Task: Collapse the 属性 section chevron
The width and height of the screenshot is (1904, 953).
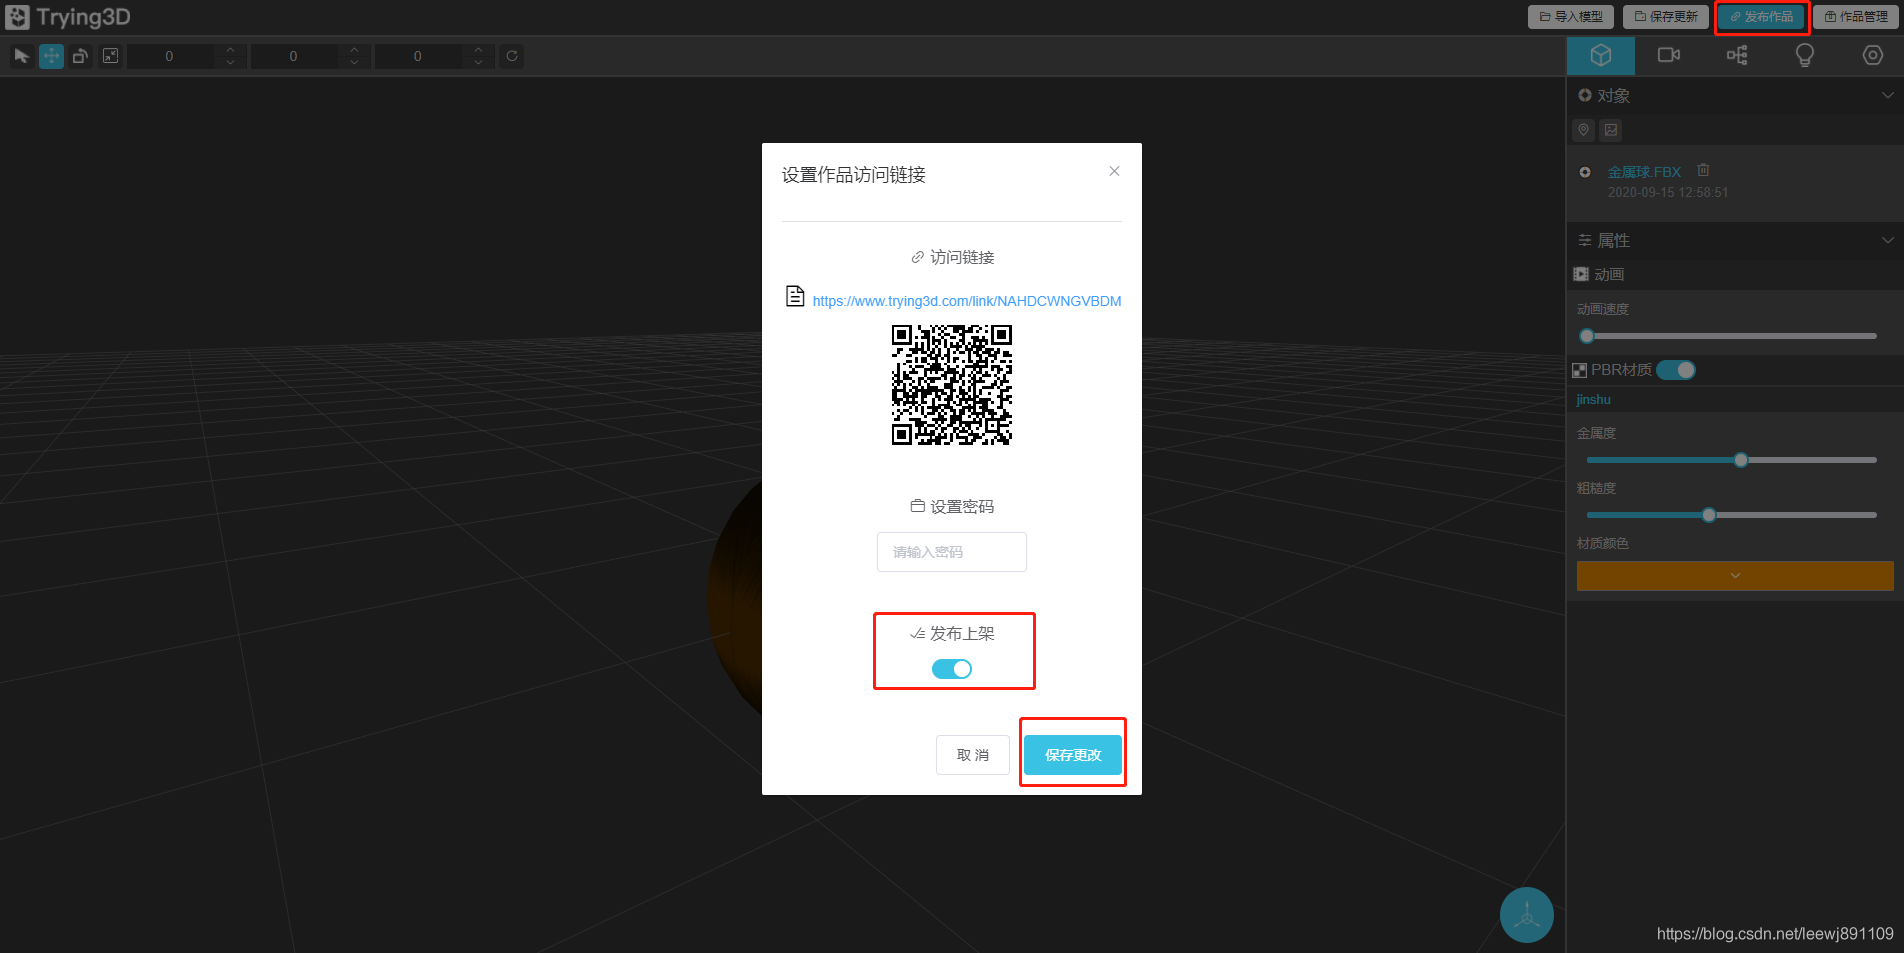Action: click(1888, 240)
